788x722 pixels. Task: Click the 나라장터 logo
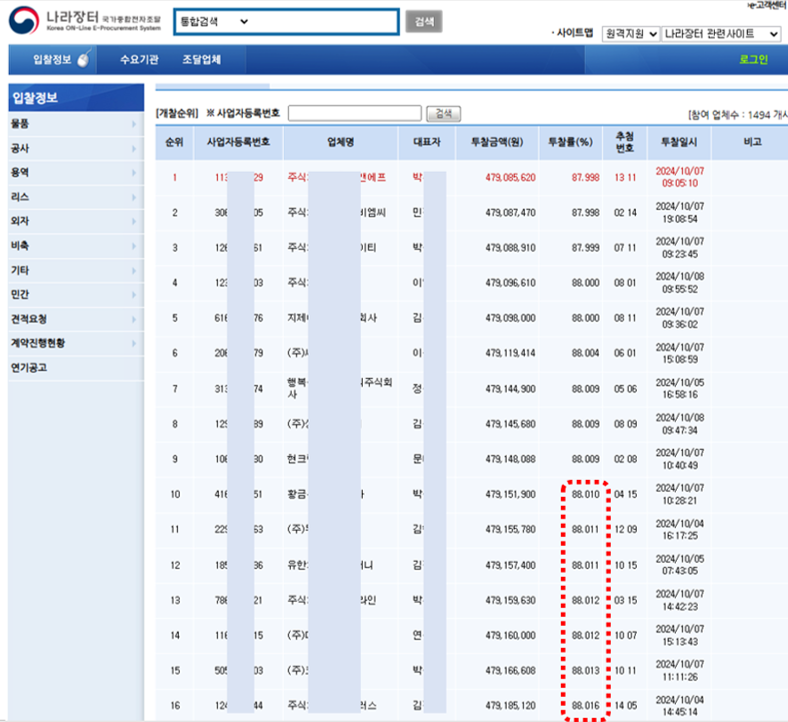point(84,21)
